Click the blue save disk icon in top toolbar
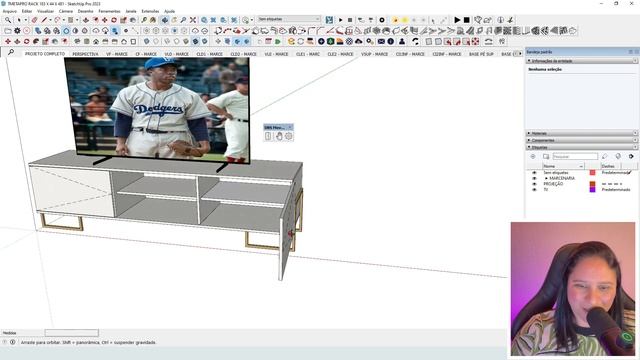The width and height of the screenshot is (640, 360). [x=329, y=20]
